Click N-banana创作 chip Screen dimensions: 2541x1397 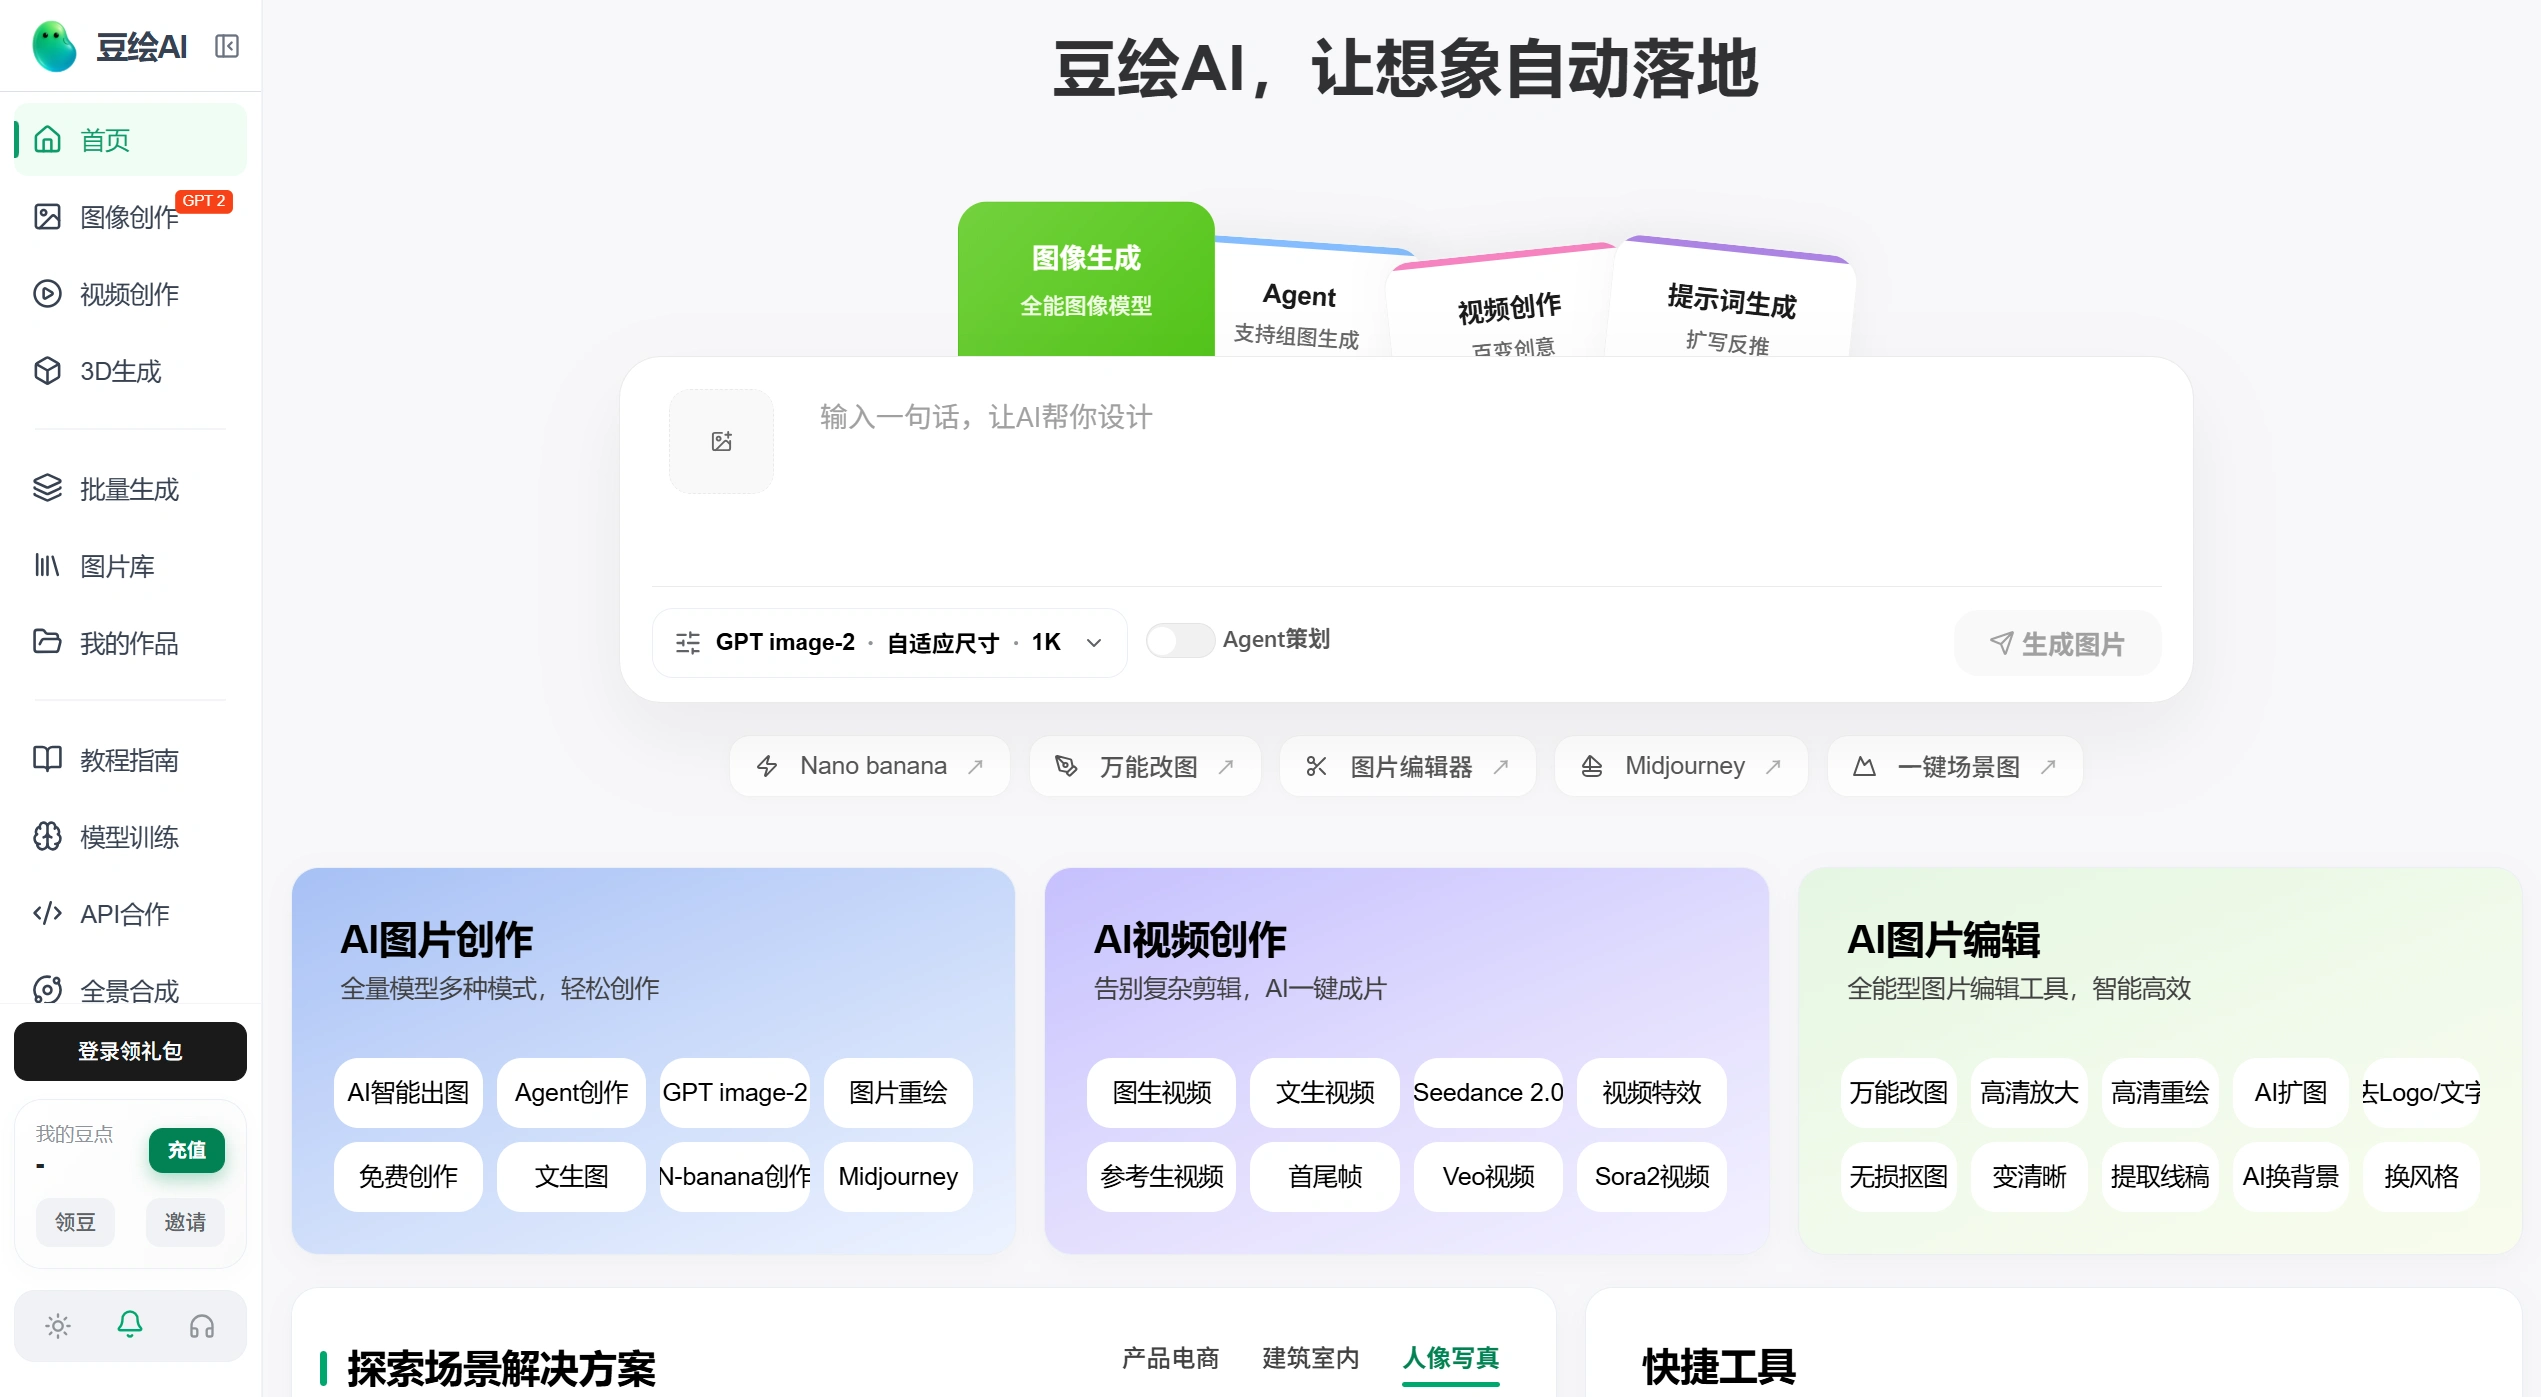pos(735,1176)
